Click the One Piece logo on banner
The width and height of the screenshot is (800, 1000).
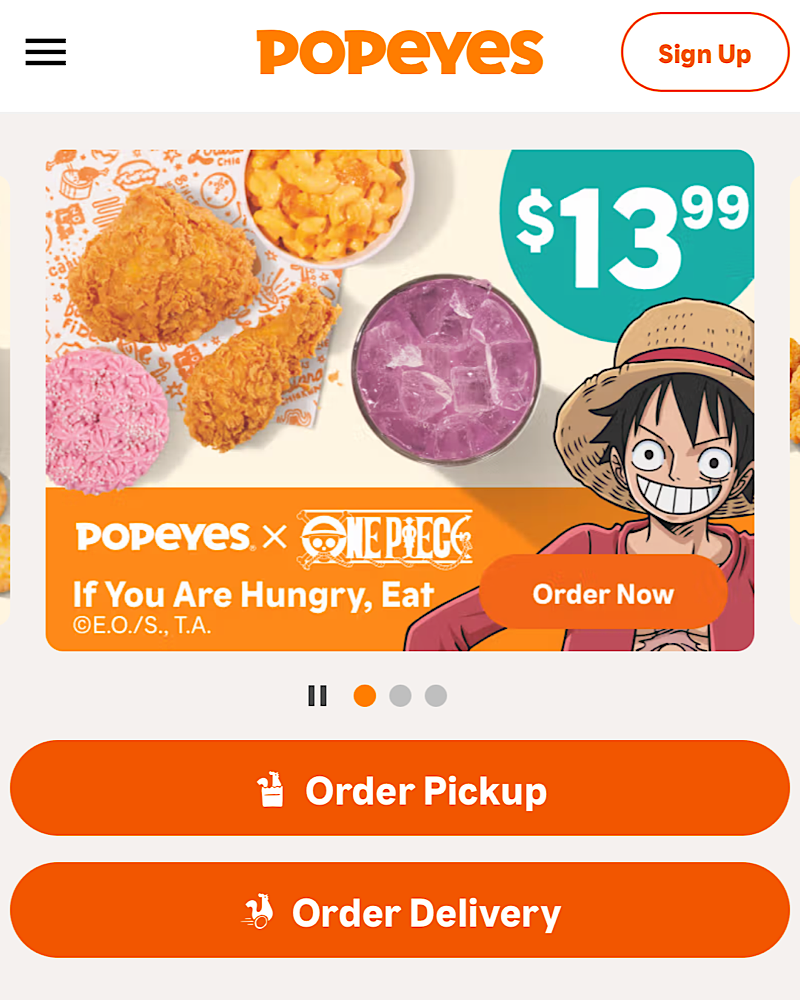pyautogui.click(x=387, y=539)
